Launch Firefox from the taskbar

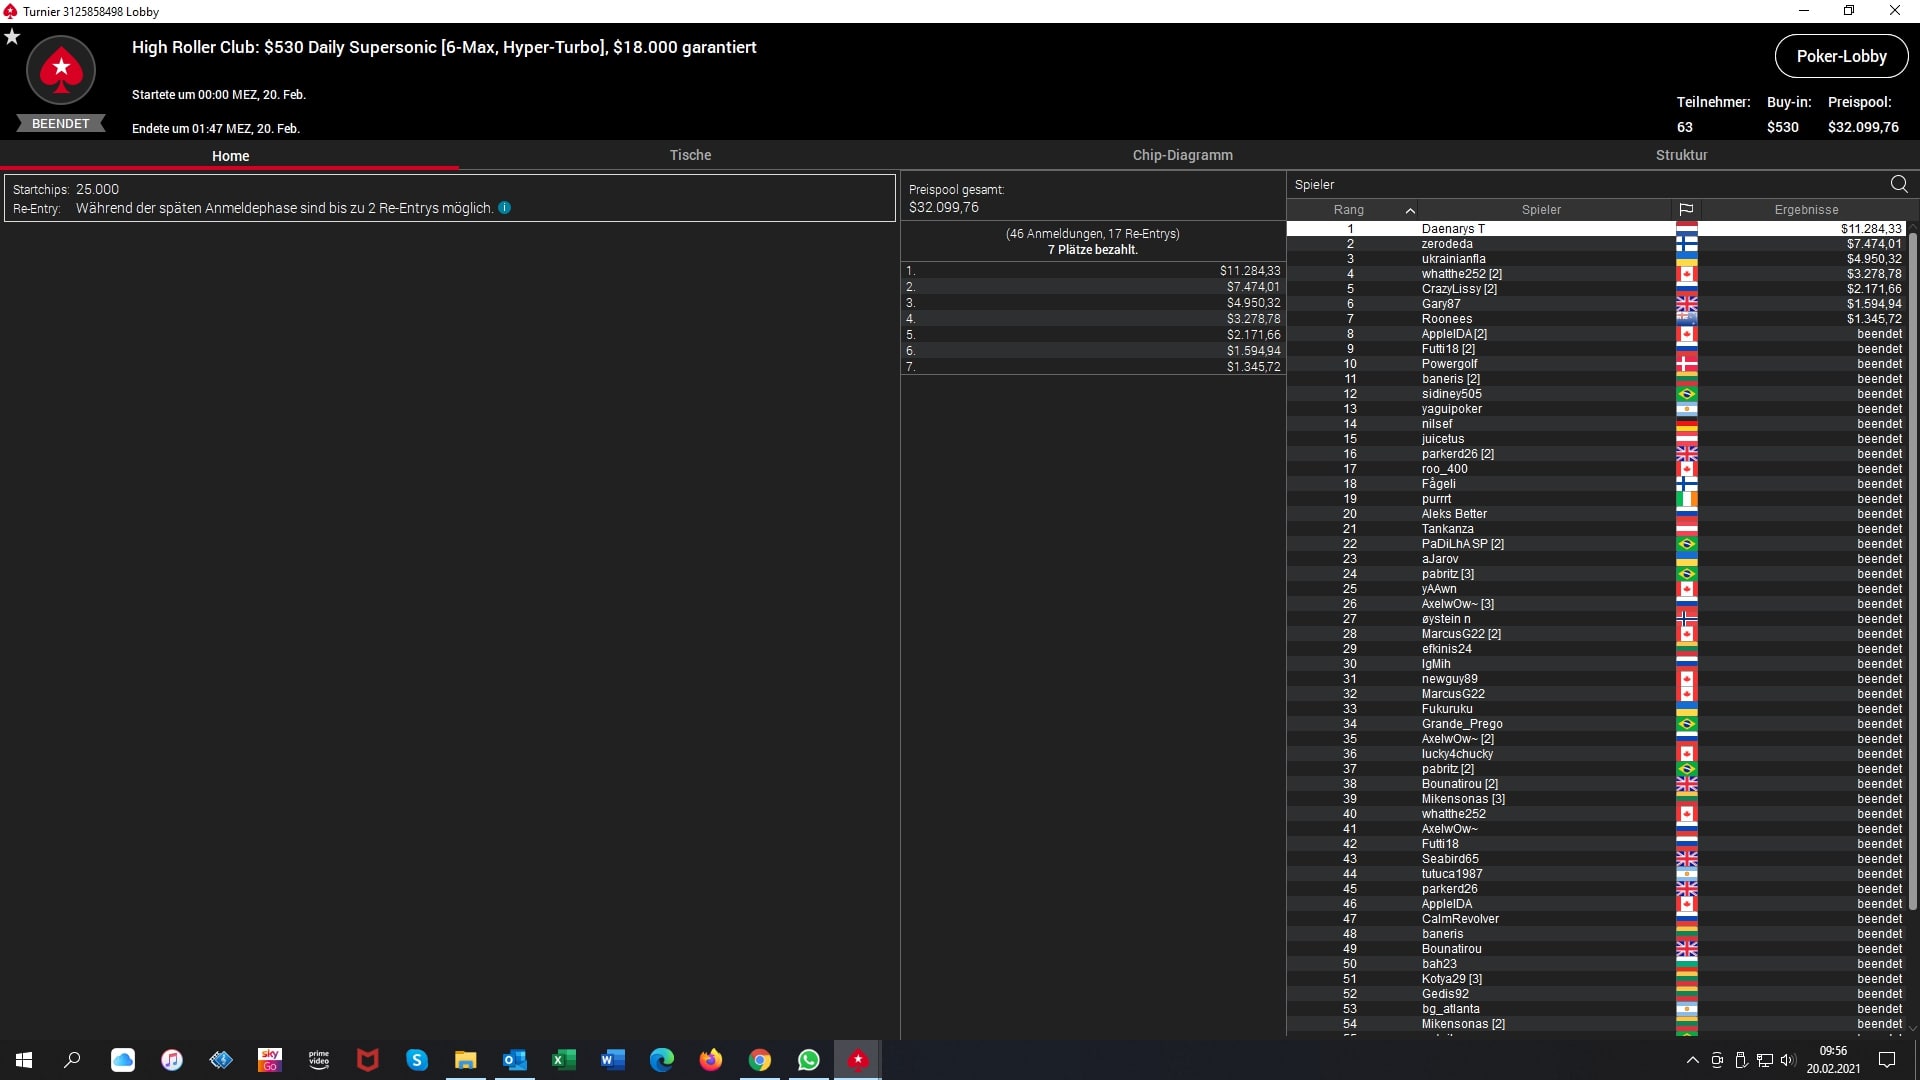coord(711,1060)
